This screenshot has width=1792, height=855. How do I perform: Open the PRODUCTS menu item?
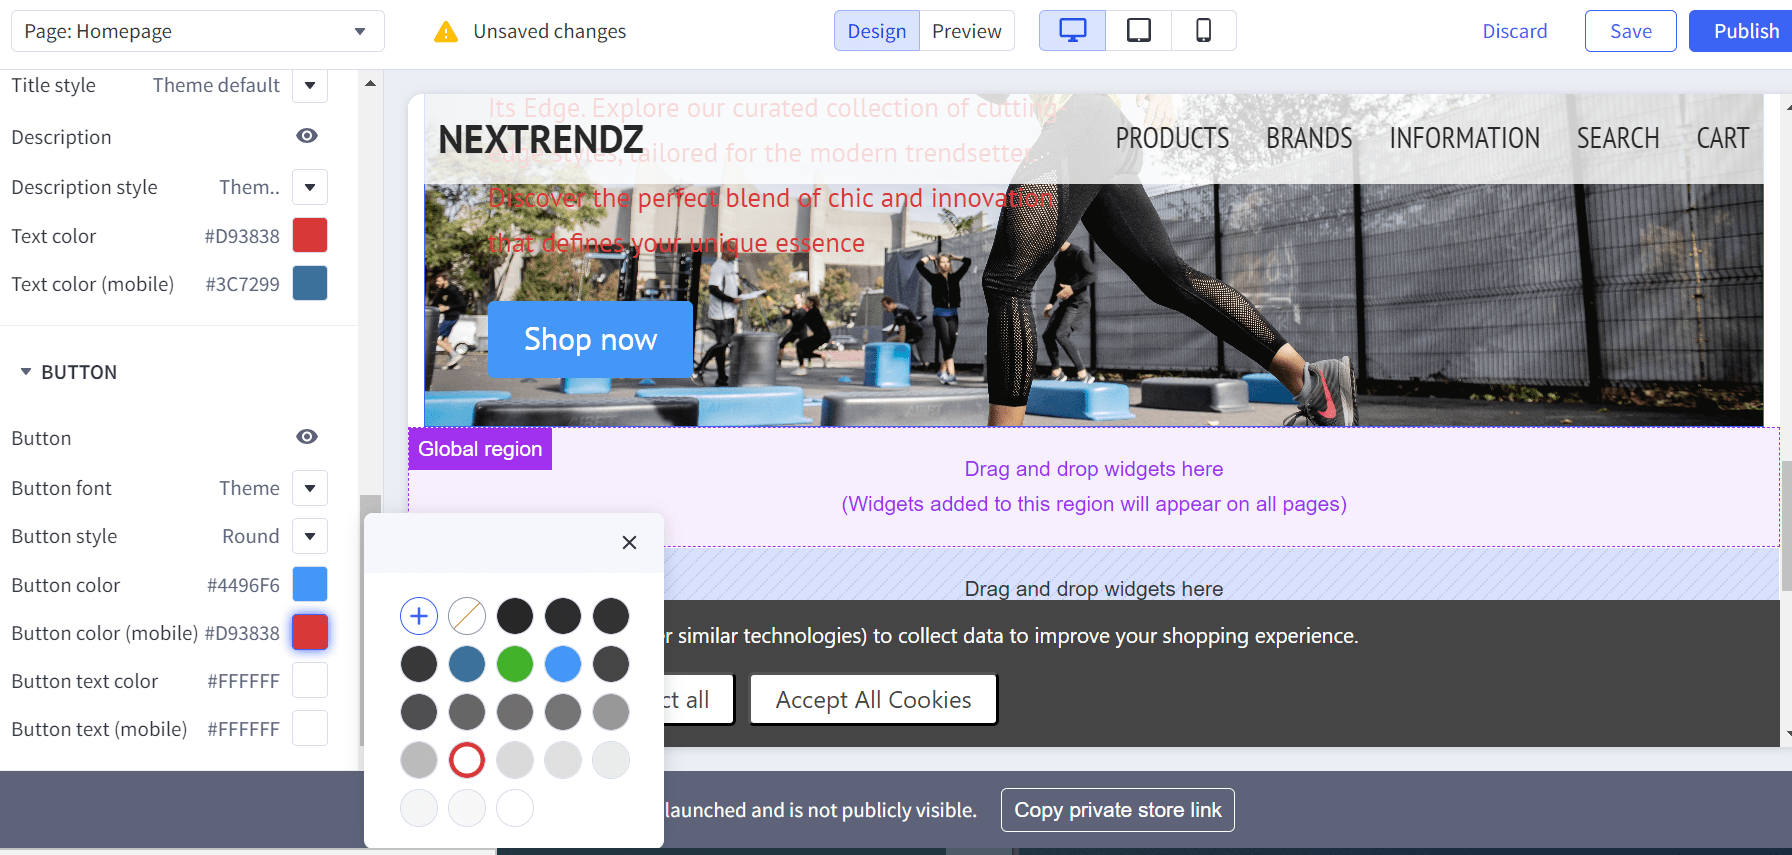pyautogui.click(x=1172, y=139)
